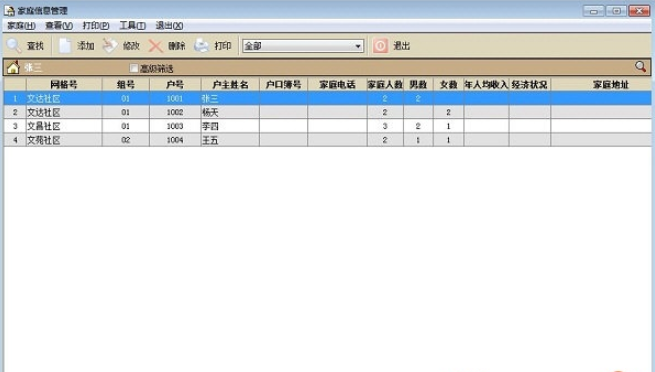
Task: Click the 张三 text in the filter bar
Action: (33, 67)
